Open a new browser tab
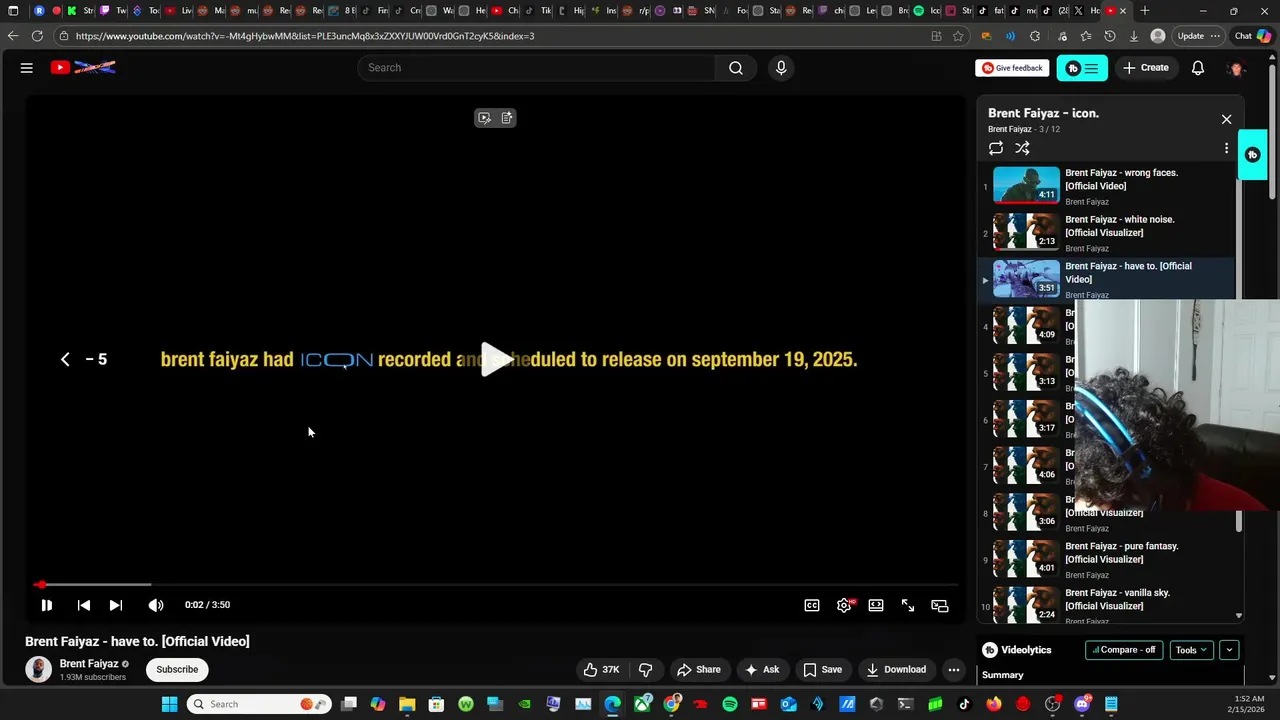Image resolution: width=1280 pixels, height=720 pixels. click(1145, 11)
